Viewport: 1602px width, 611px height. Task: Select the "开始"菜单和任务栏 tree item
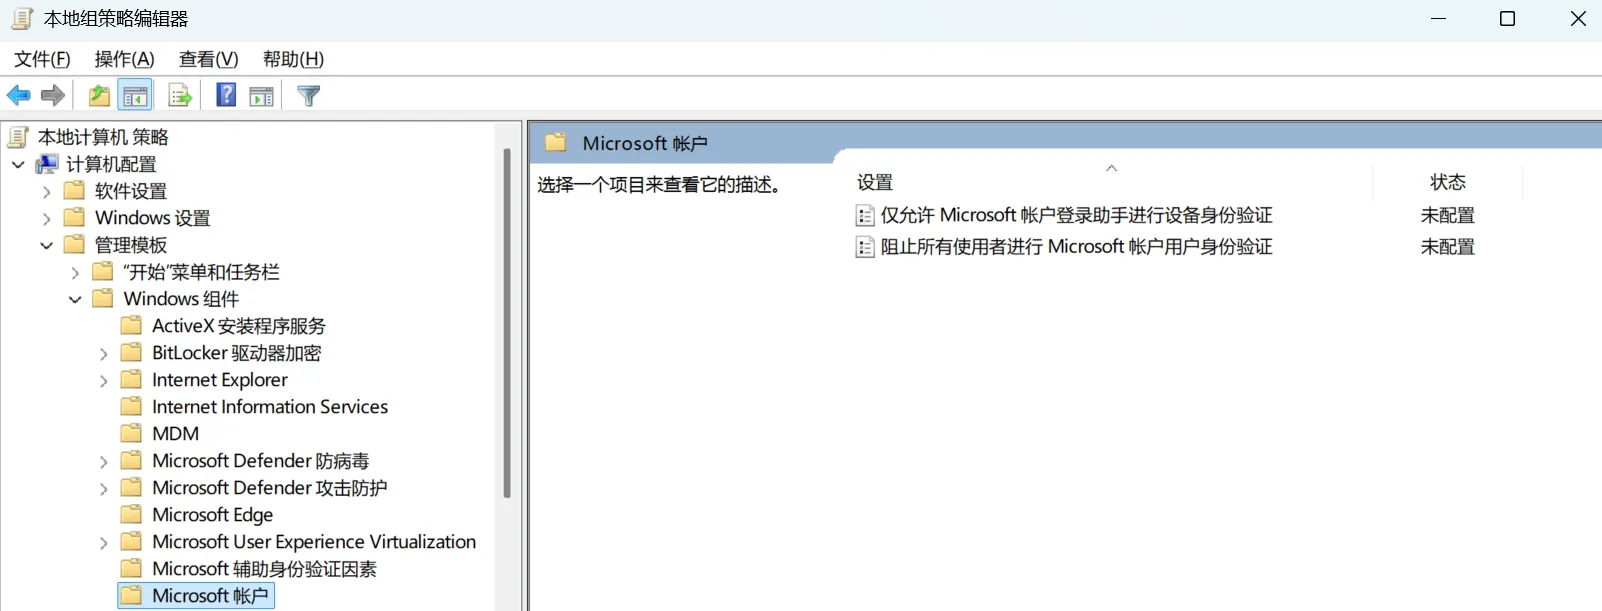201,272
